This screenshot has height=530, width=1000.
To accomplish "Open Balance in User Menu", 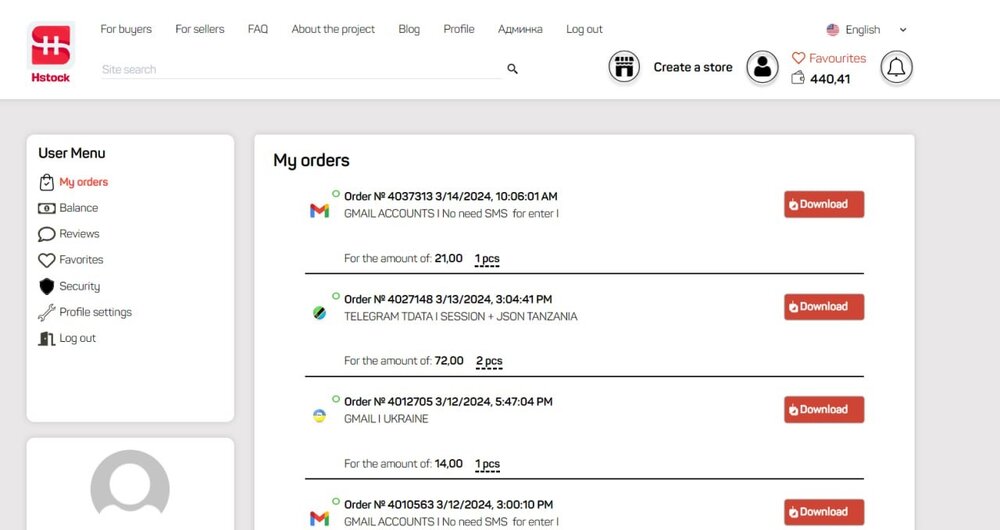I will click(x=78, y=208).
